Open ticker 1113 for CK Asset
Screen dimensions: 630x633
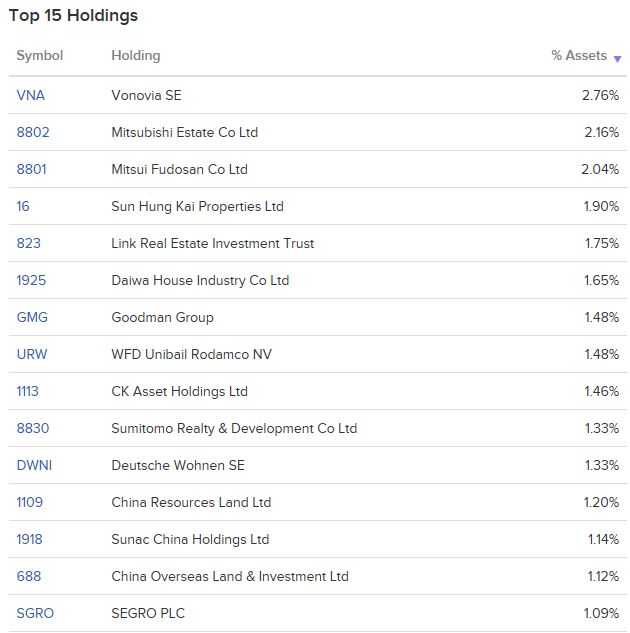tap(27, 391)
